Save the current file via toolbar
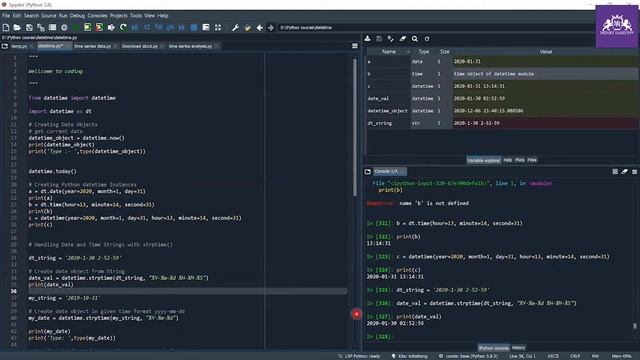640x360 pixels. click(x=29, y=27)
